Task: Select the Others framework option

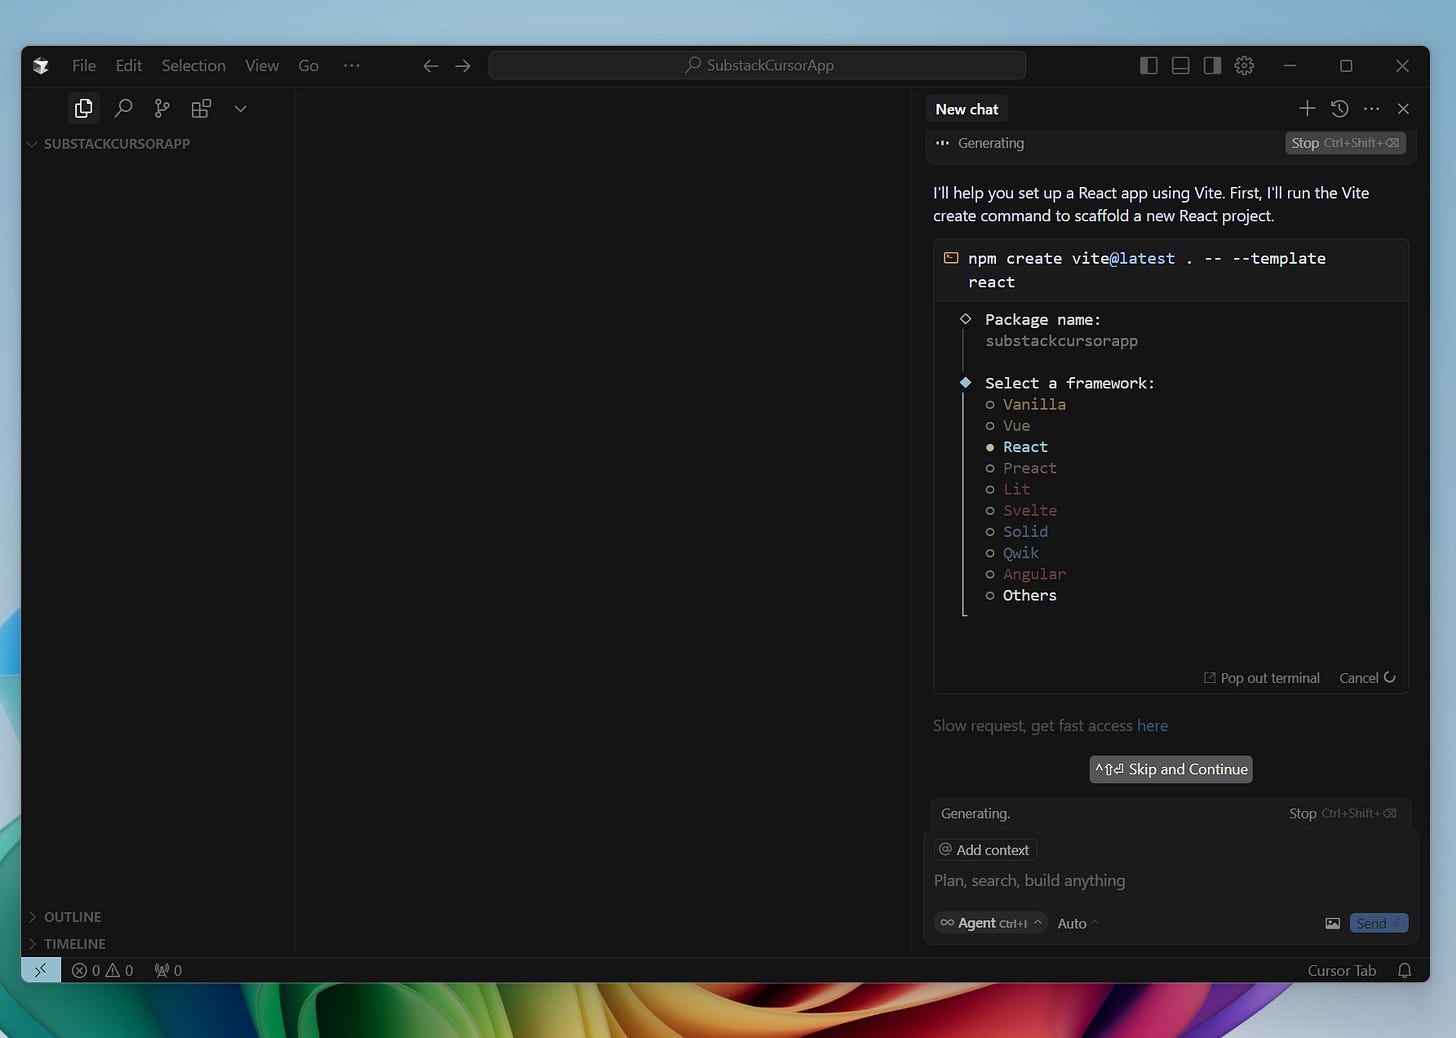Action: (1029, 595)
